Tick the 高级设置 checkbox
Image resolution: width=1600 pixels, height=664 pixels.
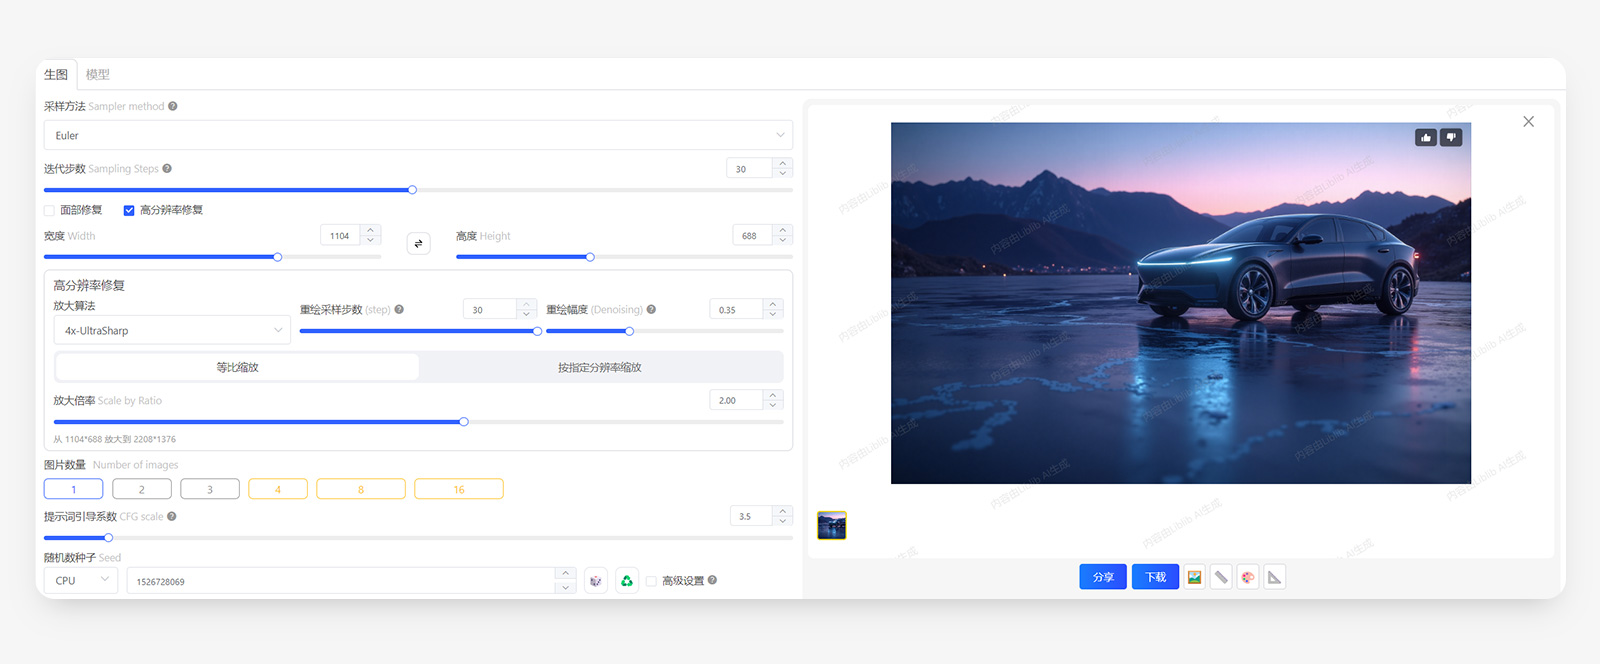(x=651, y=581)
